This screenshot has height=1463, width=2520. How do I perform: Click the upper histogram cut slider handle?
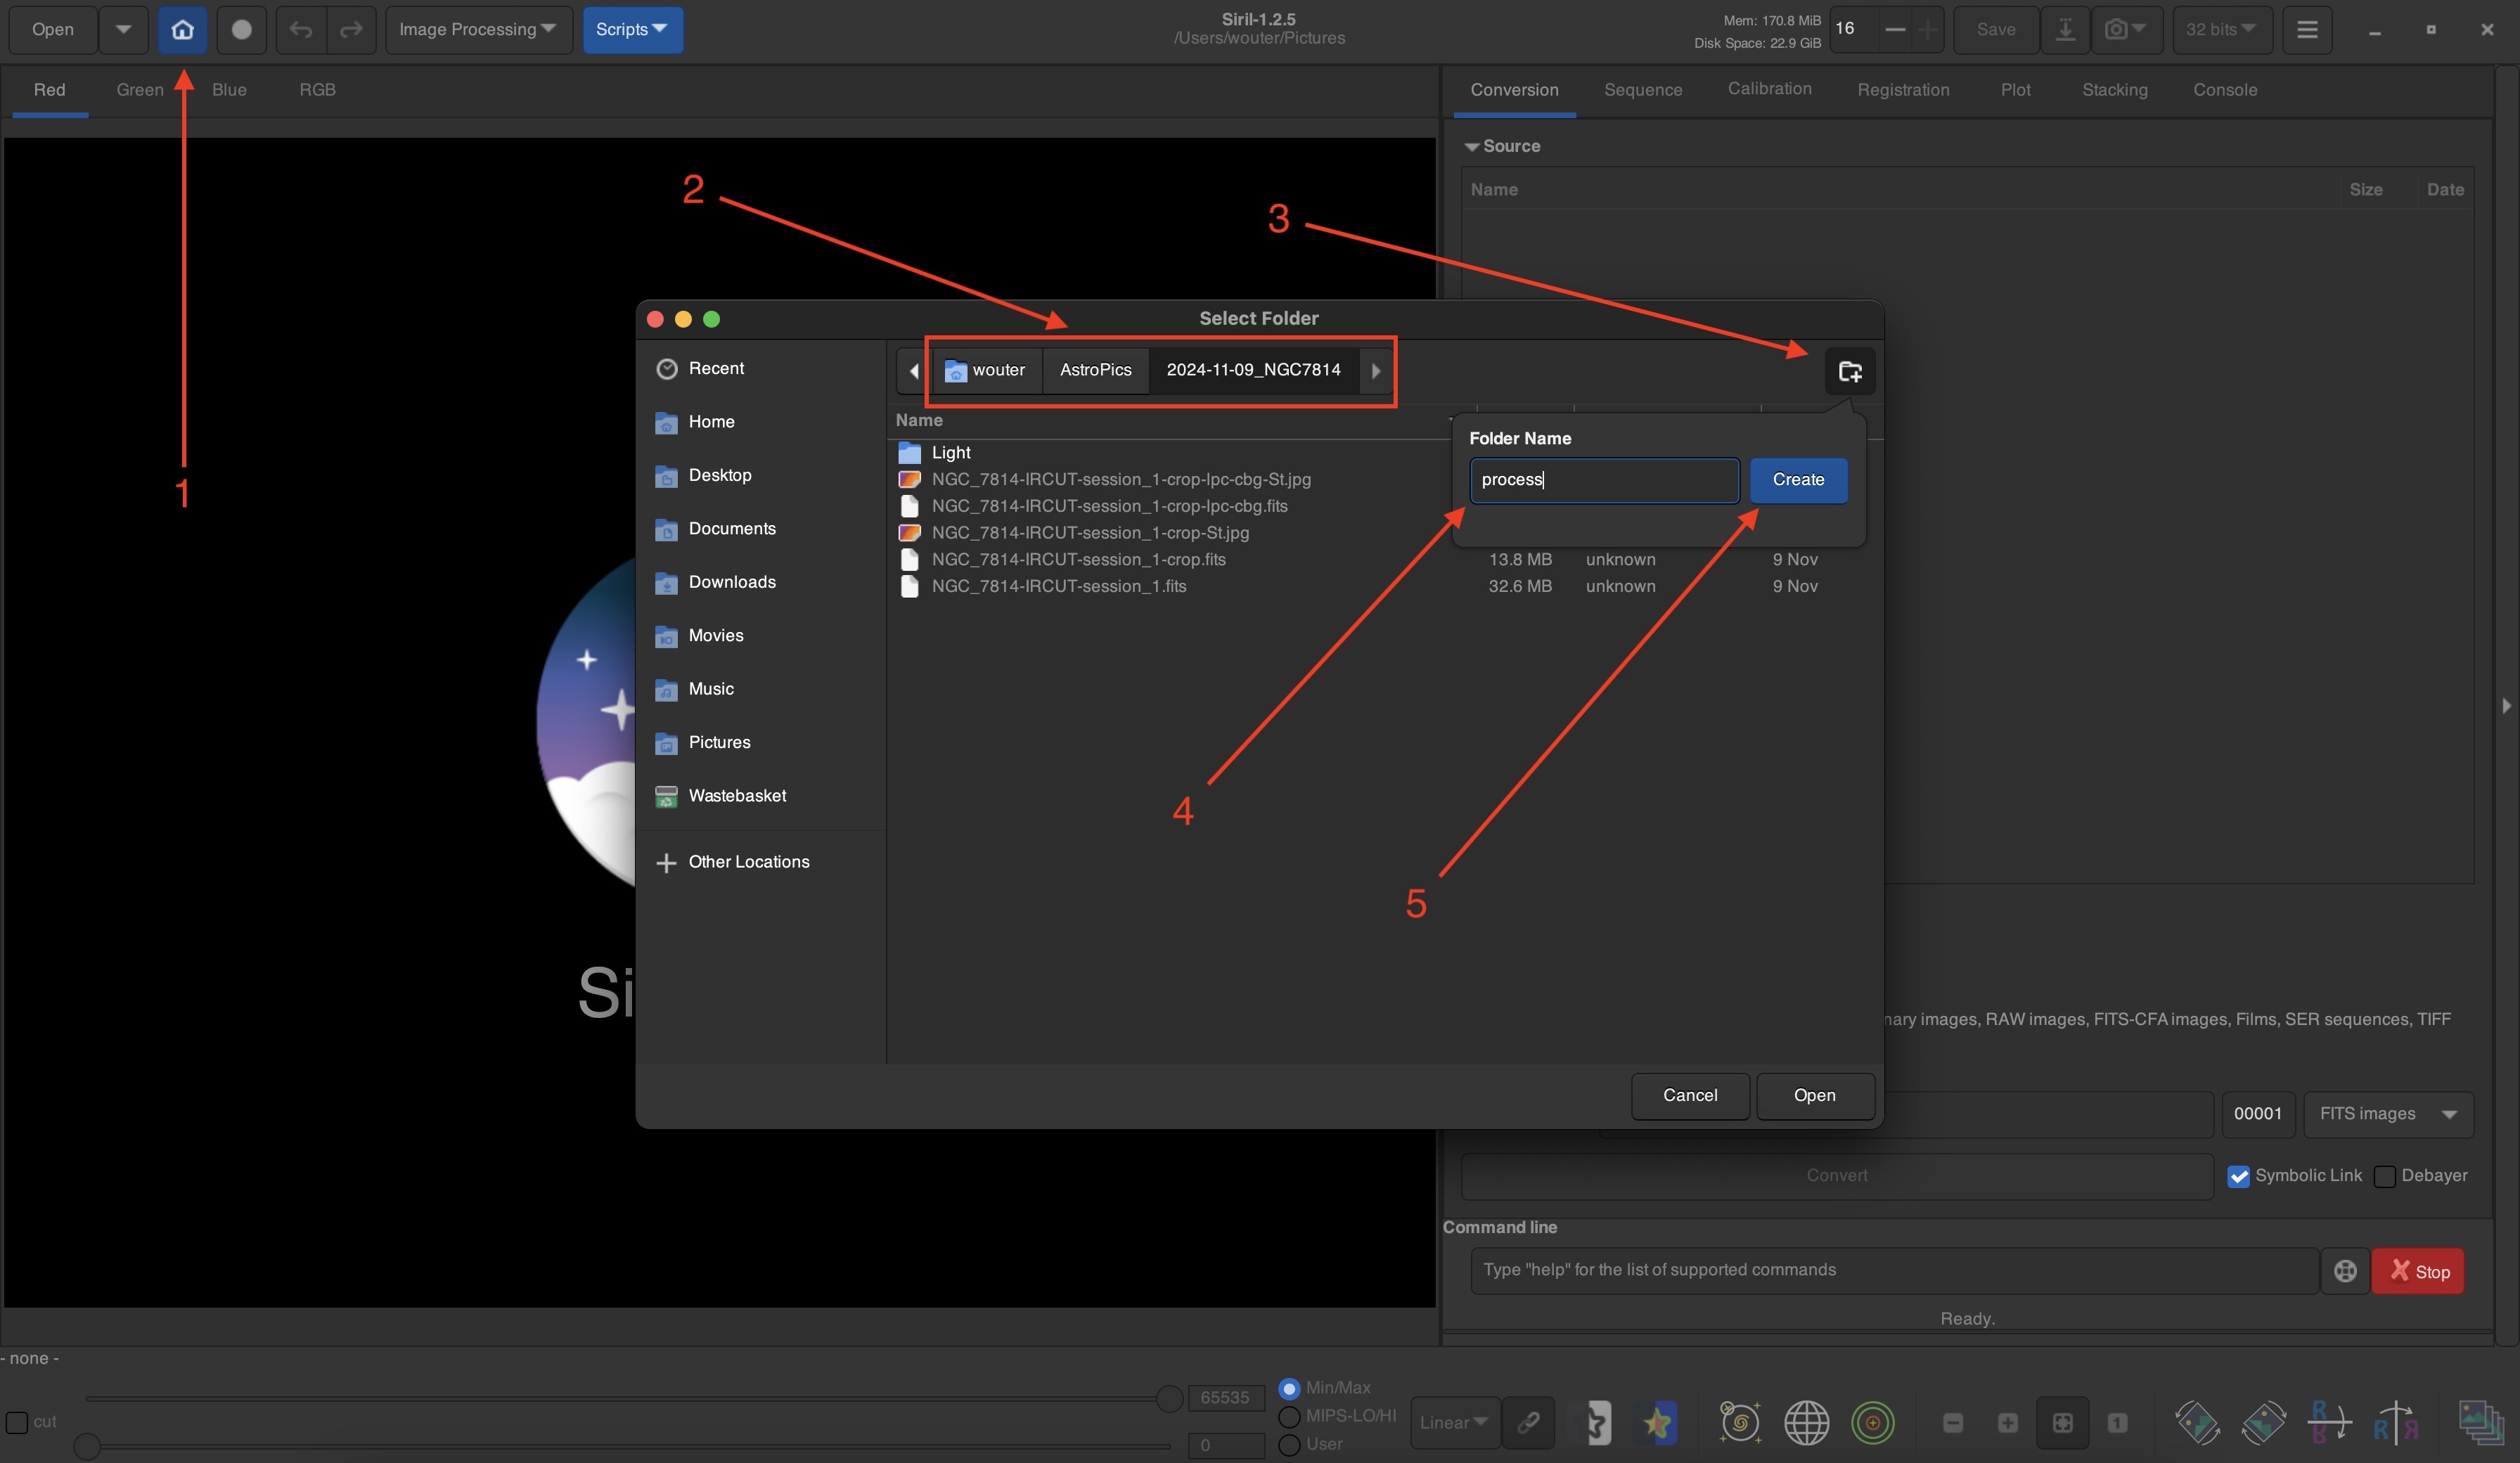click(1169, 1398)
